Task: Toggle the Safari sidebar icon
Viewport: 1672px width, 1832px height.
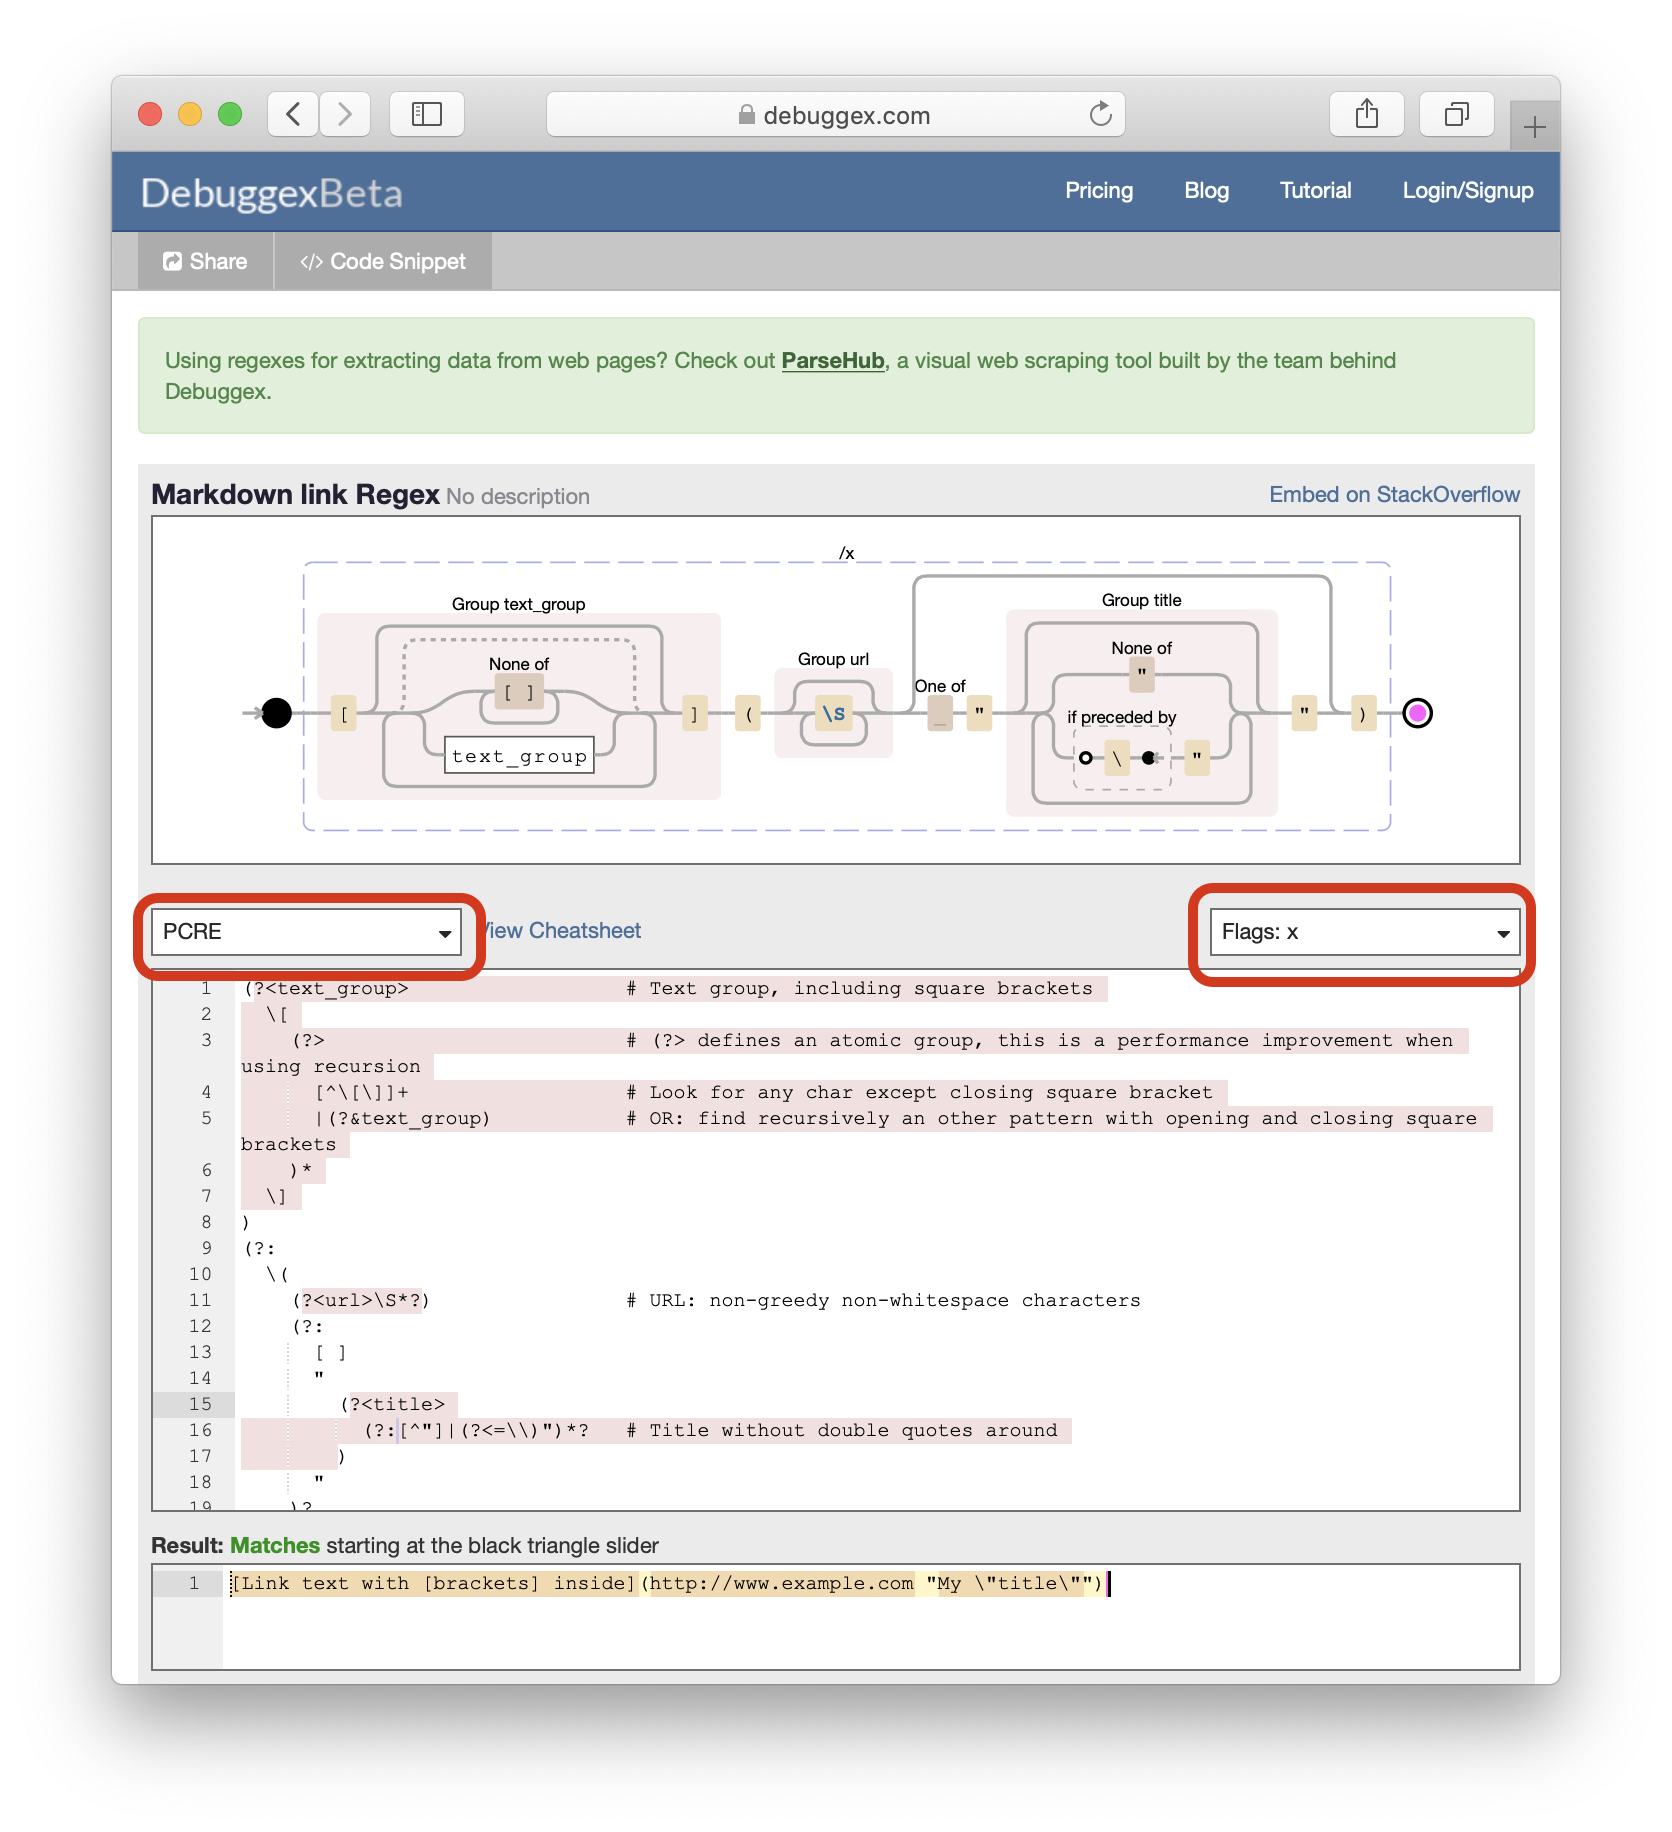Action: [x=426, y=113]
